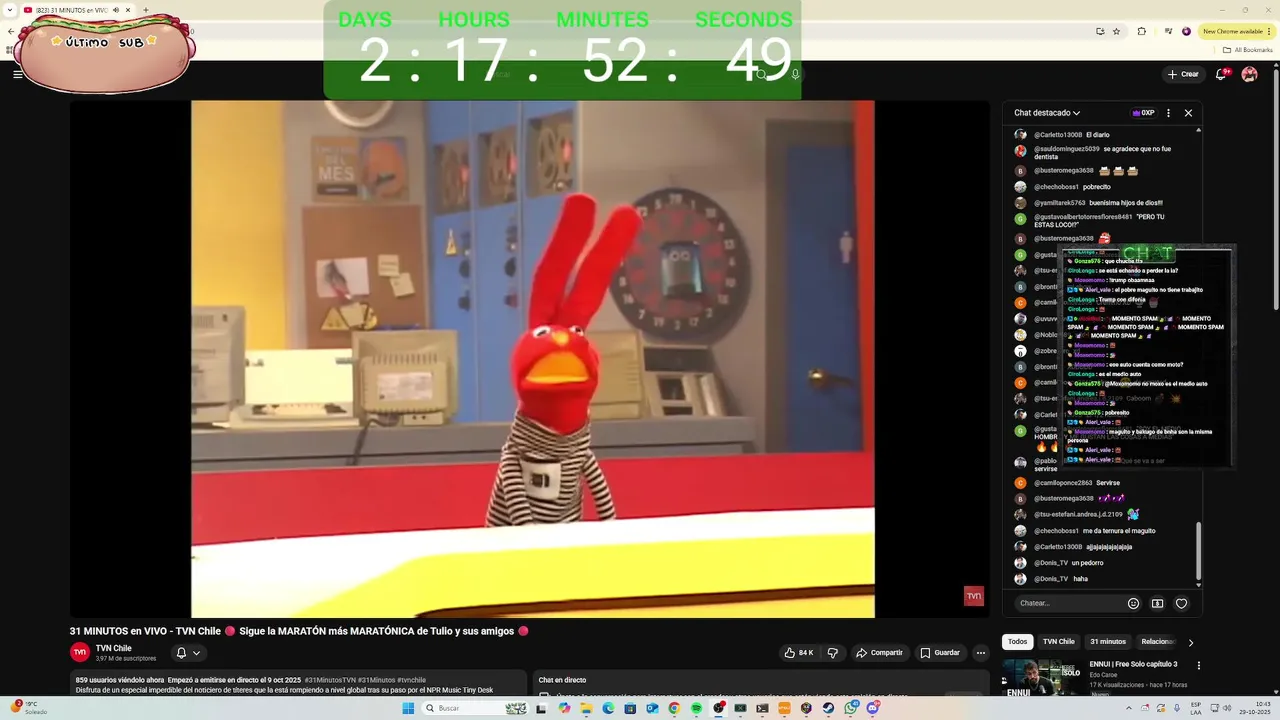1280x720 pixels.
Task: Click New Chrome available update button
Action: click(x=1235, y=31)
